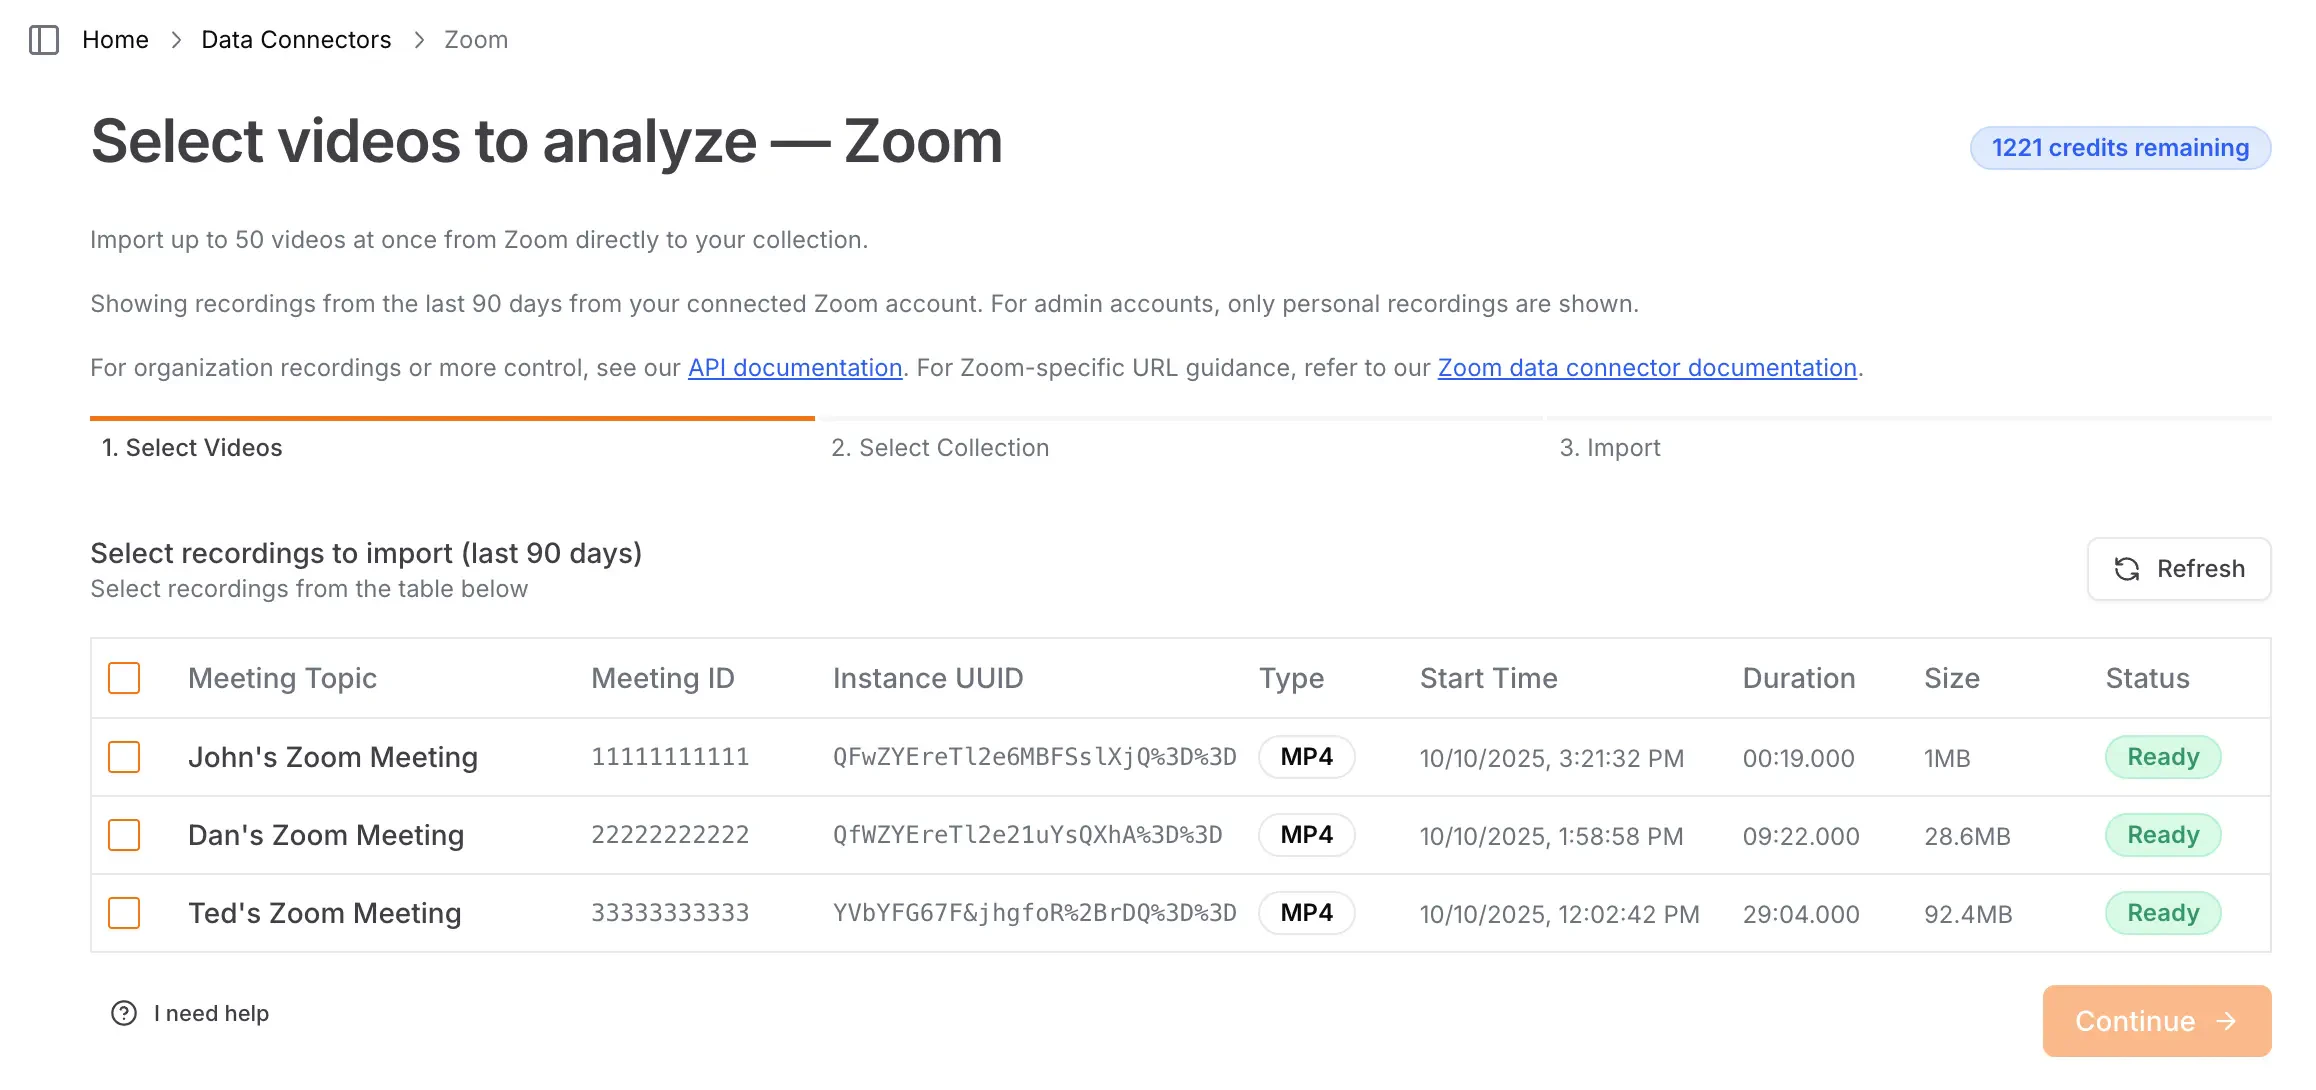This screenshot has width=2316, height=1090.
Task: Click Ready status for John's meeting
Action: (2163, 757)
